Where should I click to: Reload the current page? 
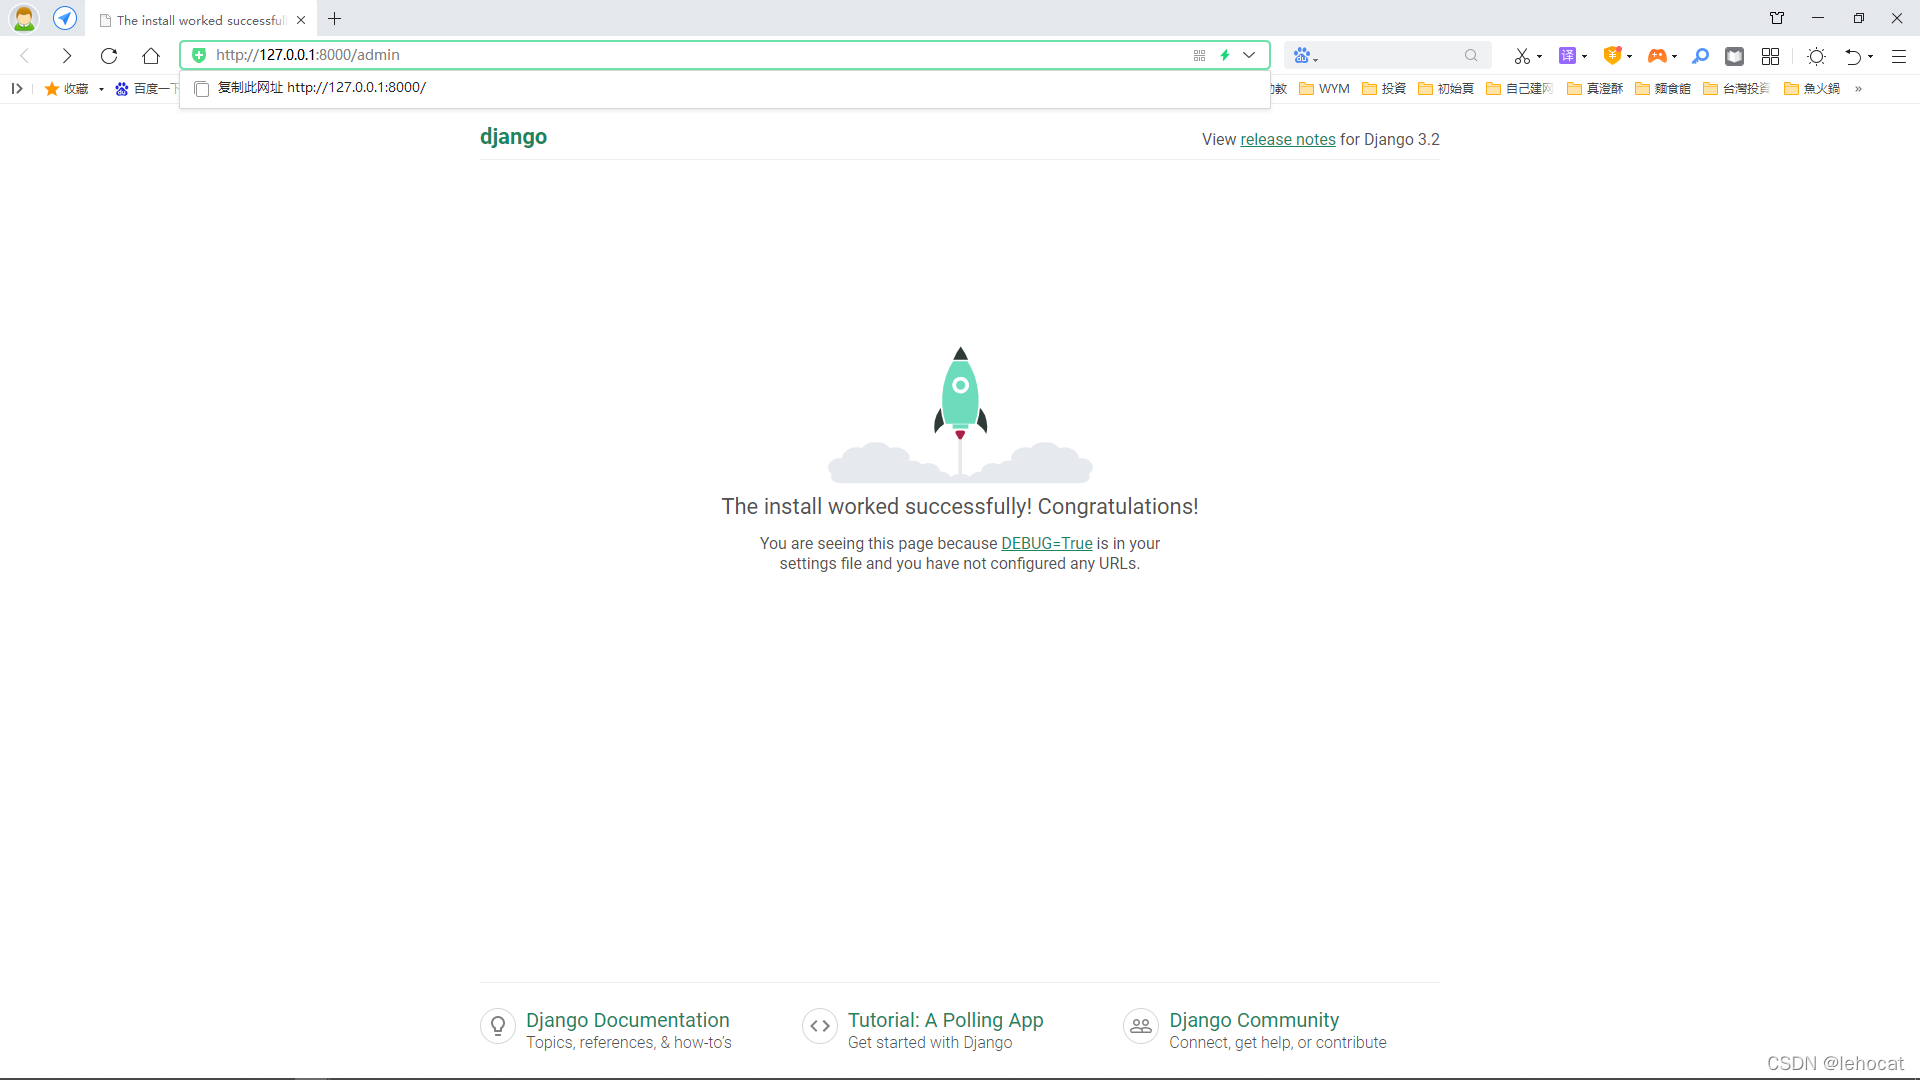109,56
